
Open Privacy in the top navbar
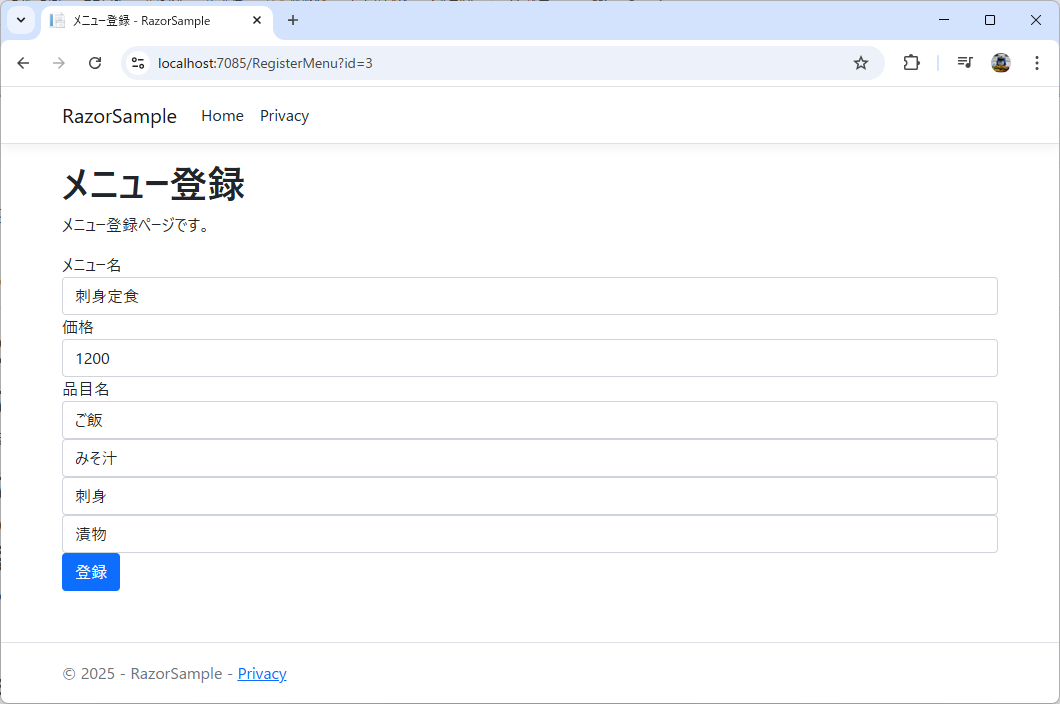(x=284, y=116)
